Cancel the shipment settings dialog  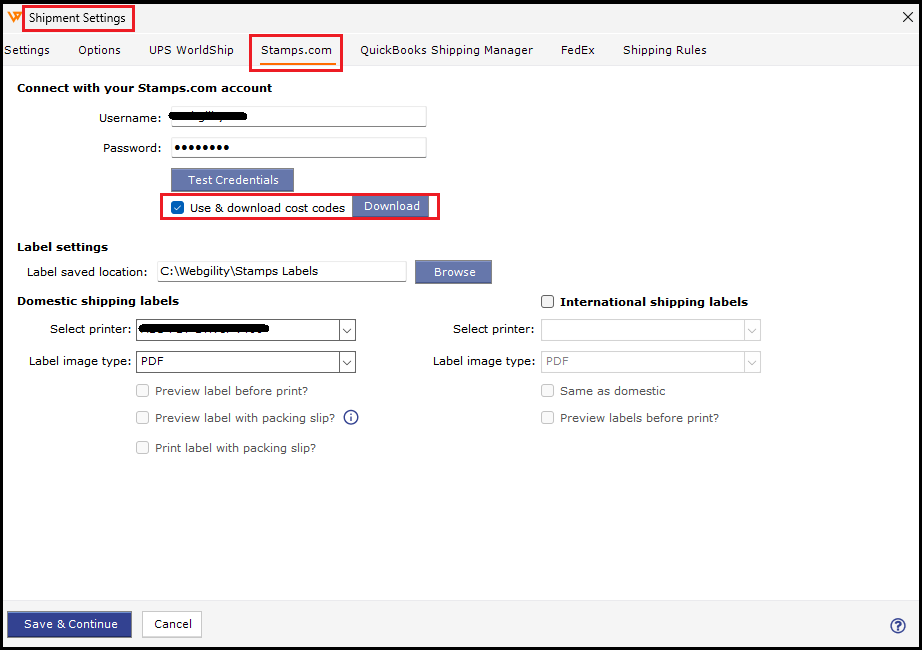click(172, 624)
